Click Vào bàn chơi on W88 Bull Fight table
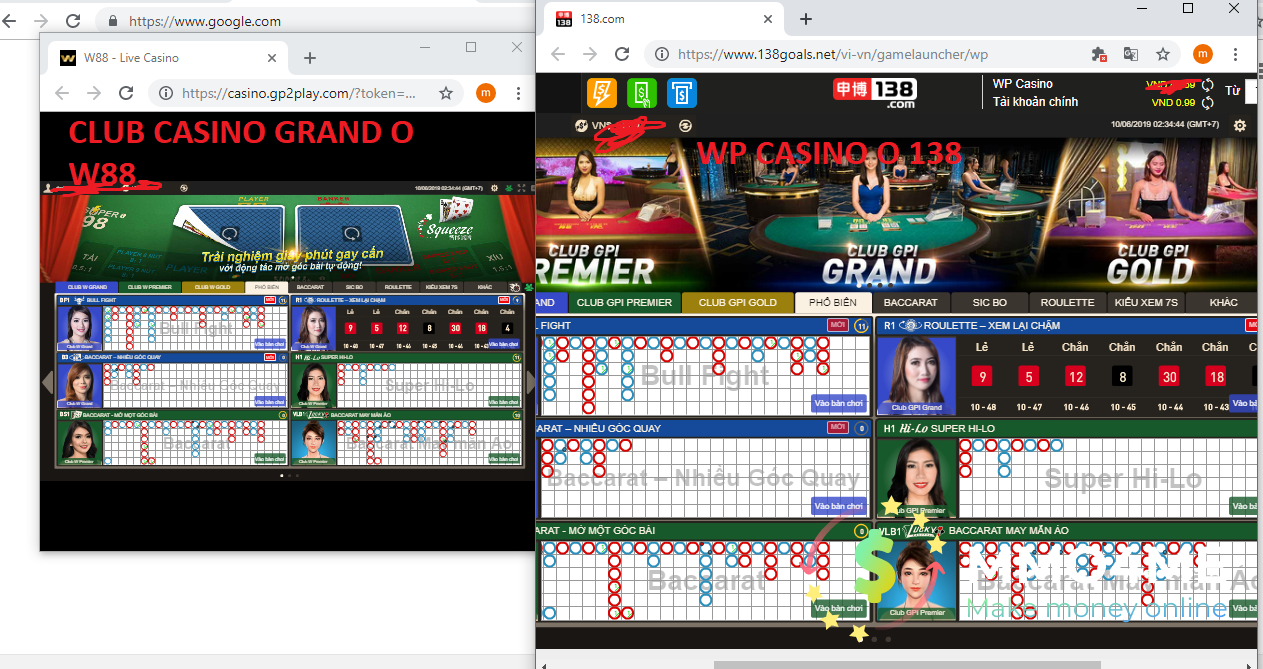Screen dimensions: 1263x669 click(x=270, y=344)
